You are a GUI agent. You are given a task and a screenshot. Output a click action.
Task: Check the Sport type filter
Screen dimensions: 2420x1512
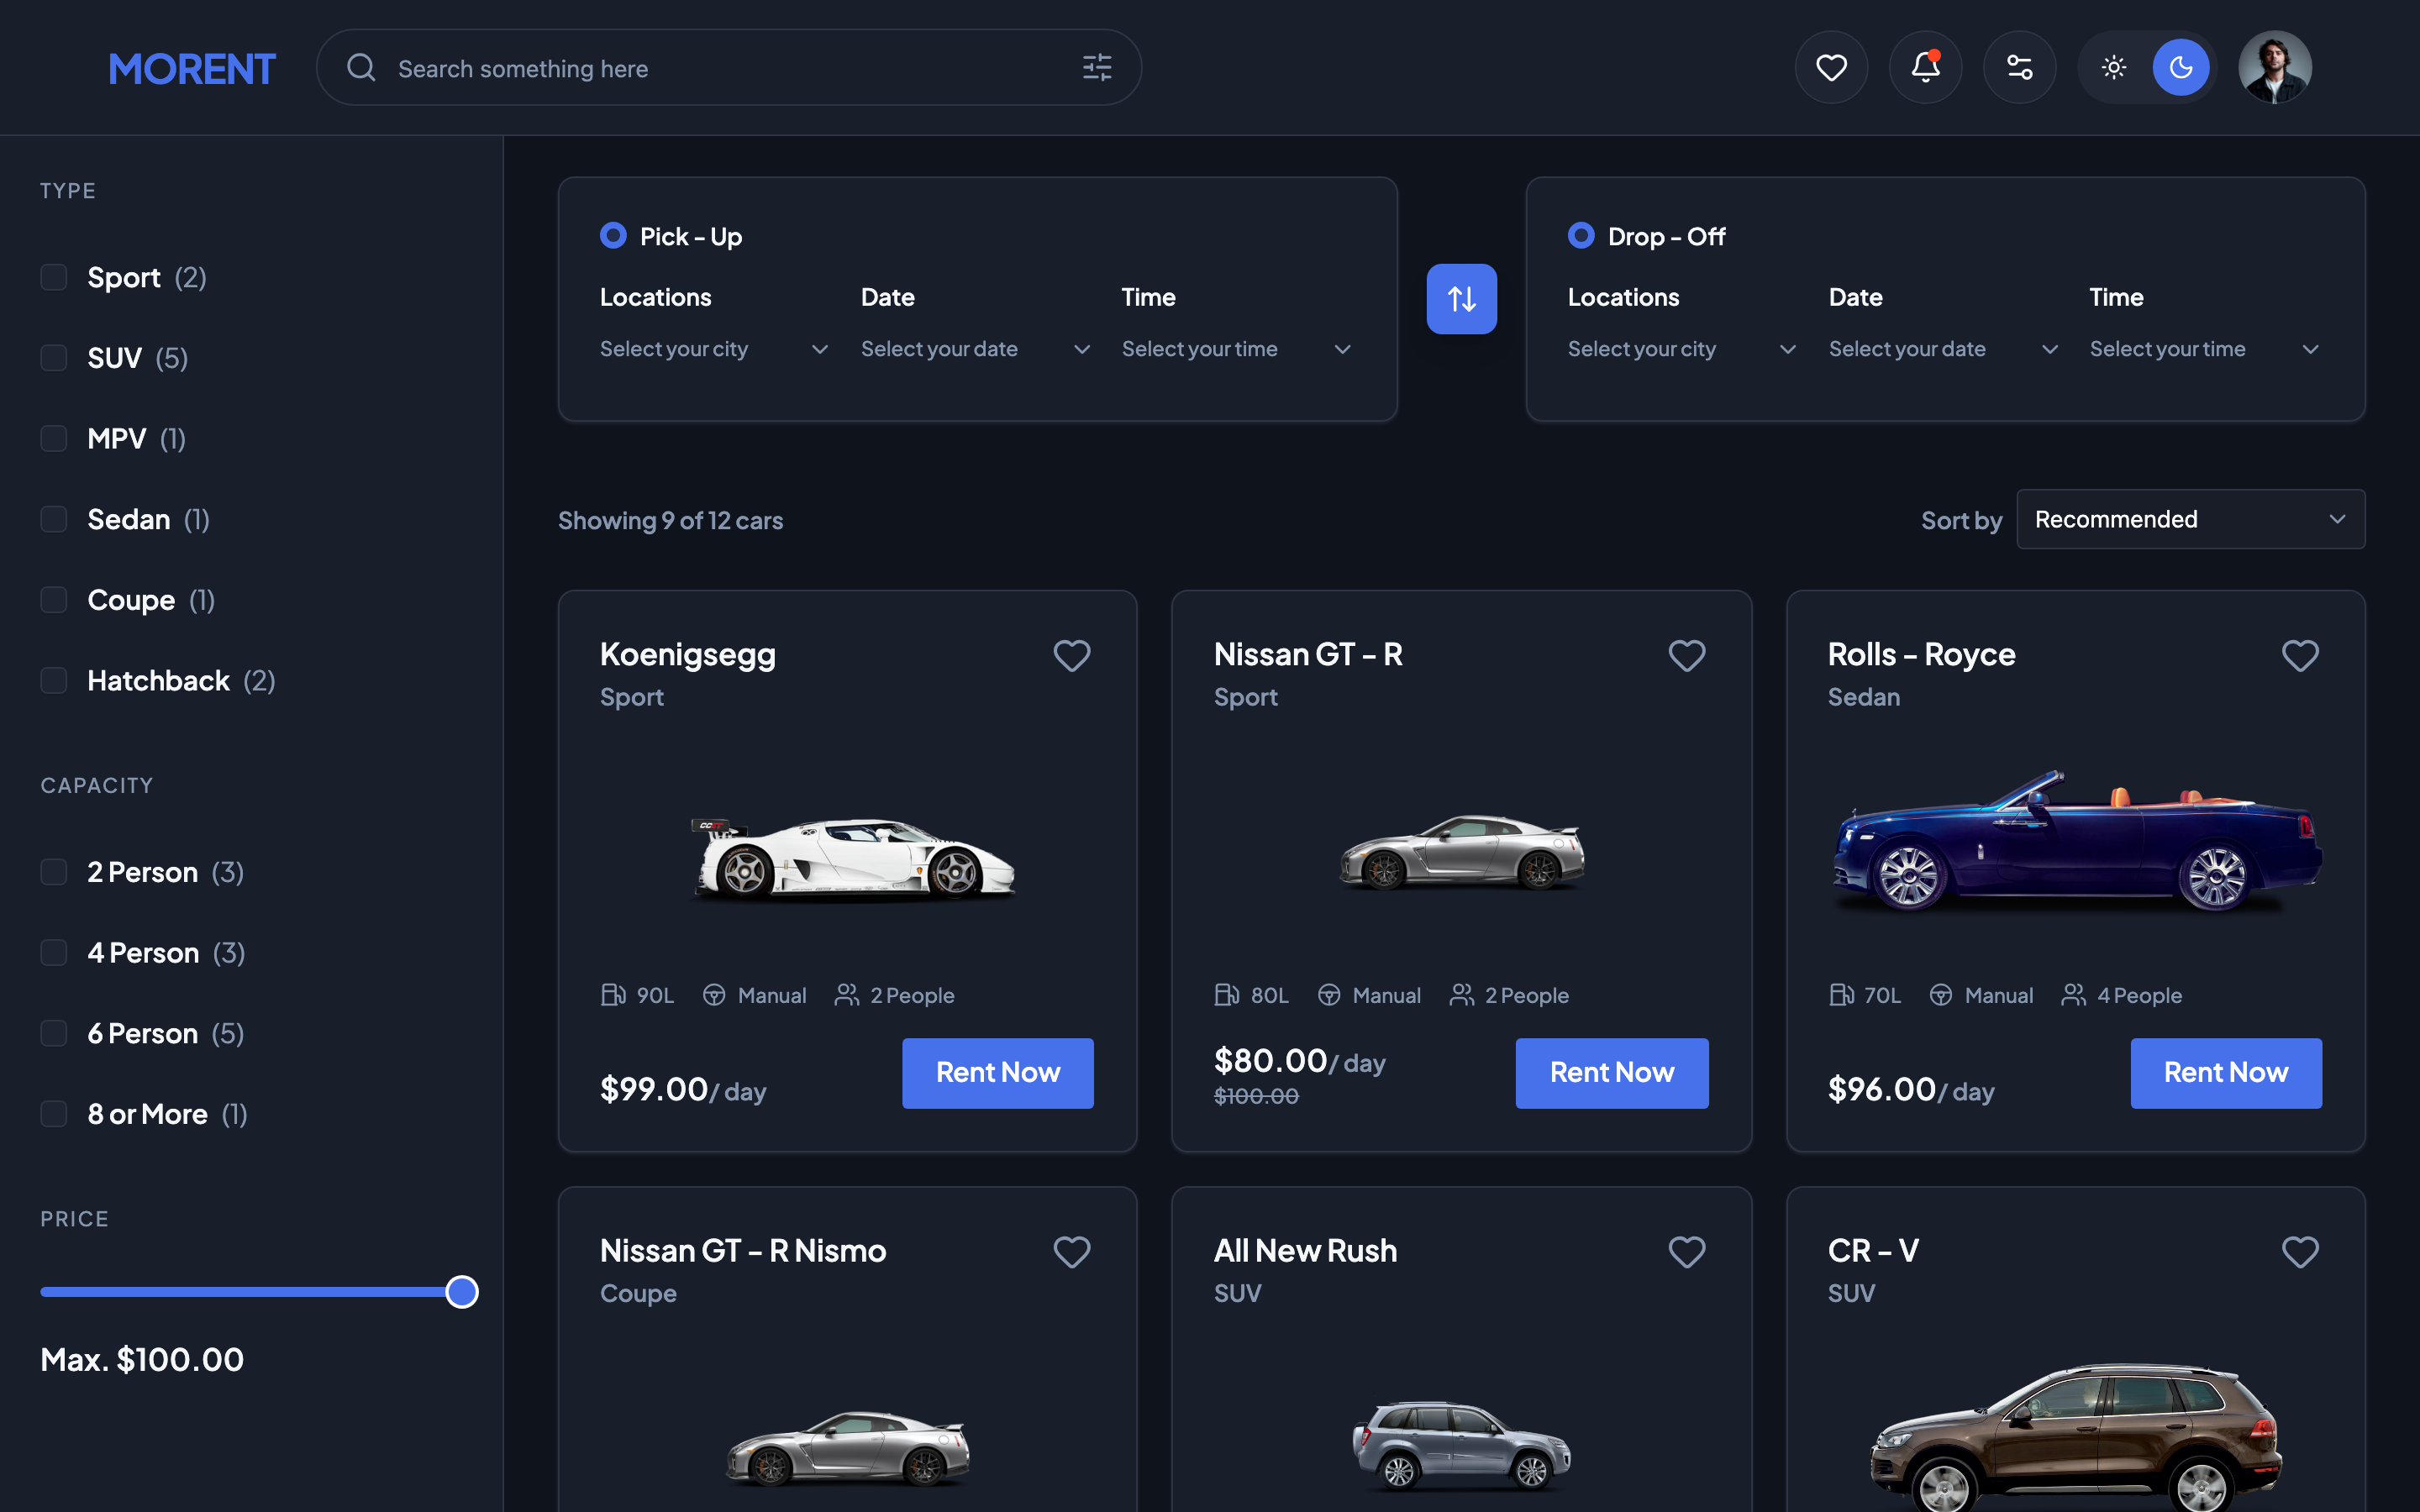coord(54,277)
